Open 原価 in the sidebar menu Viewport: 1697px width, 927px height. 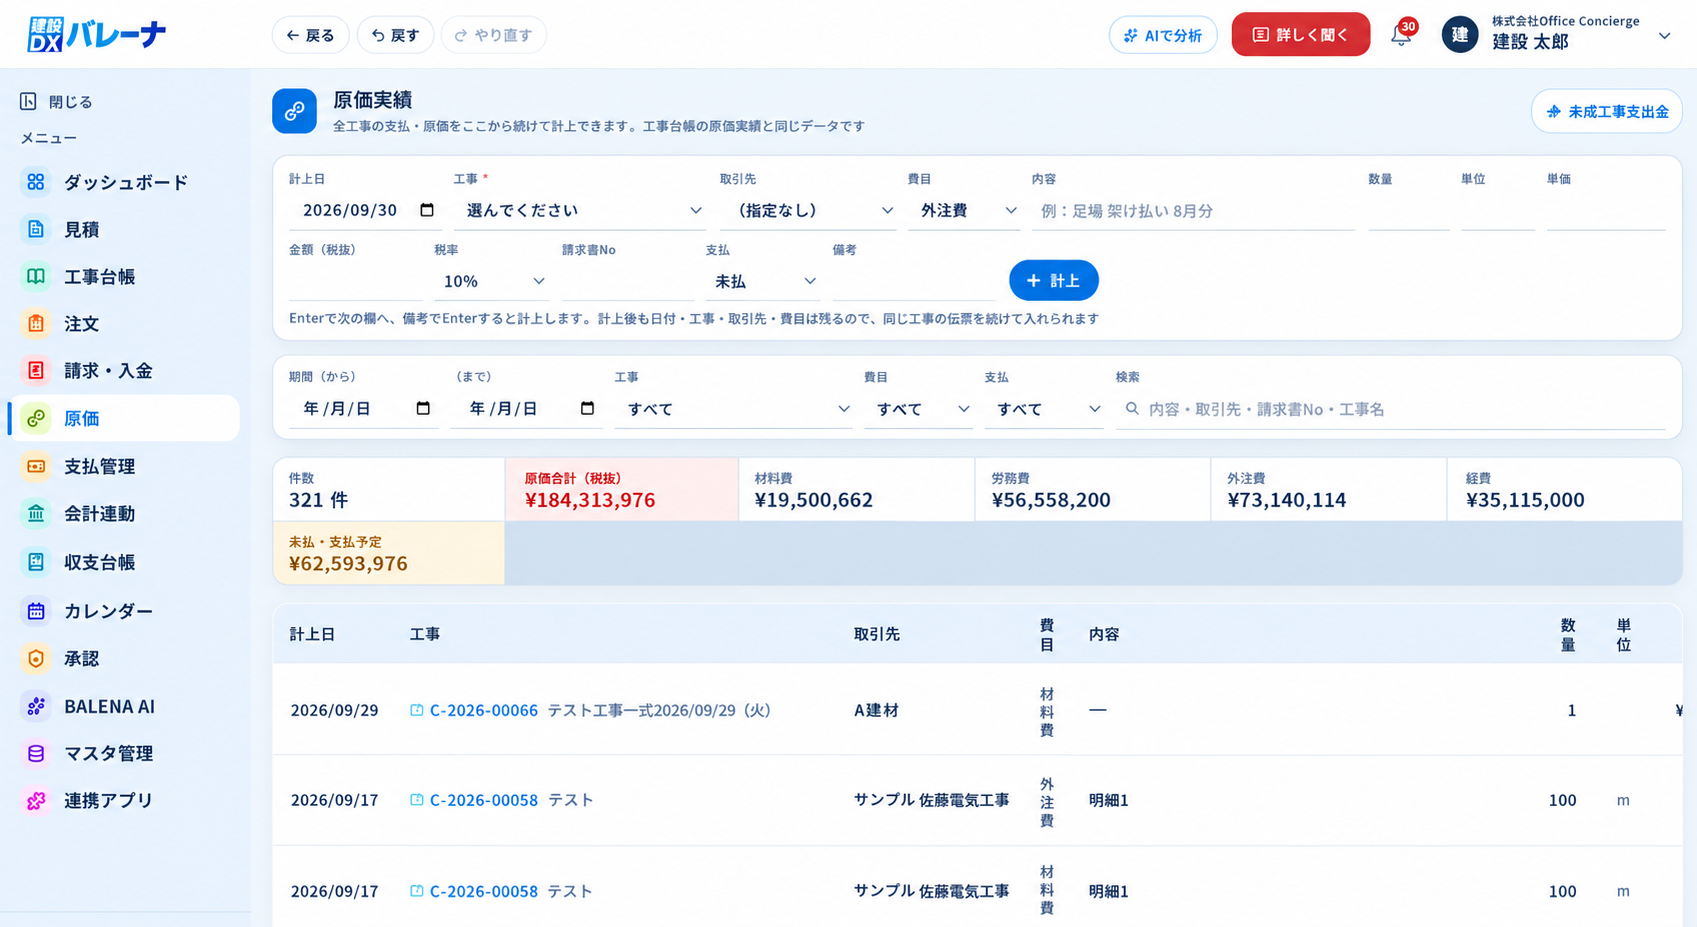124,418
